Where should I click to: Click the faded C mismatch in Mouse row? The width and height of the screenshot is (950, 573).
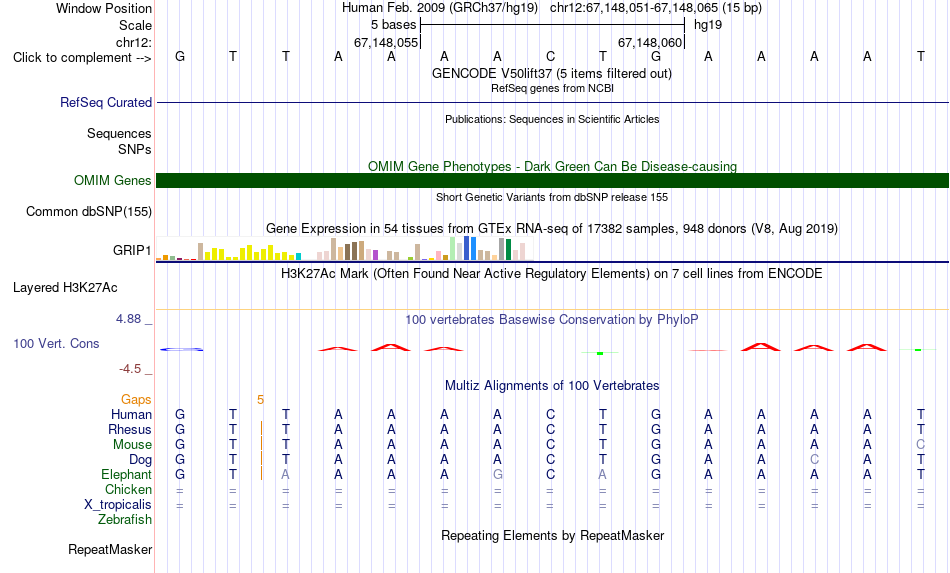920,445
